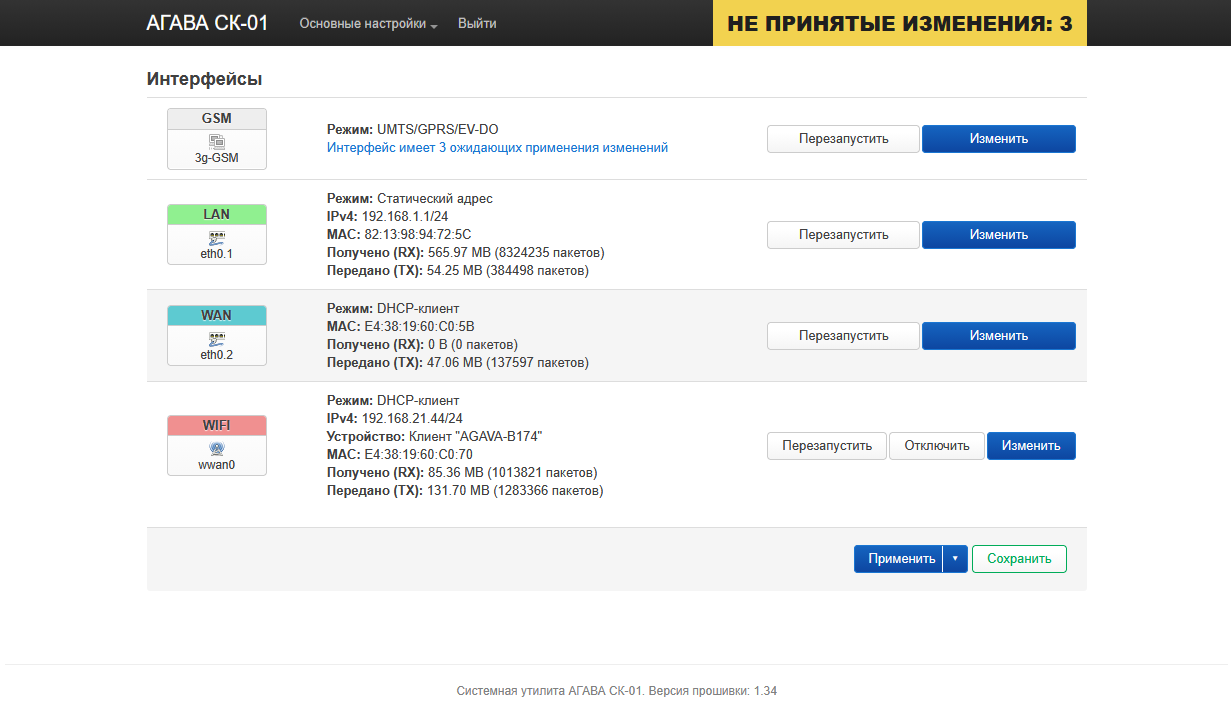Open the unapplied changes banner
This screenshot has height=715, width=1231.
coord(899,23)
